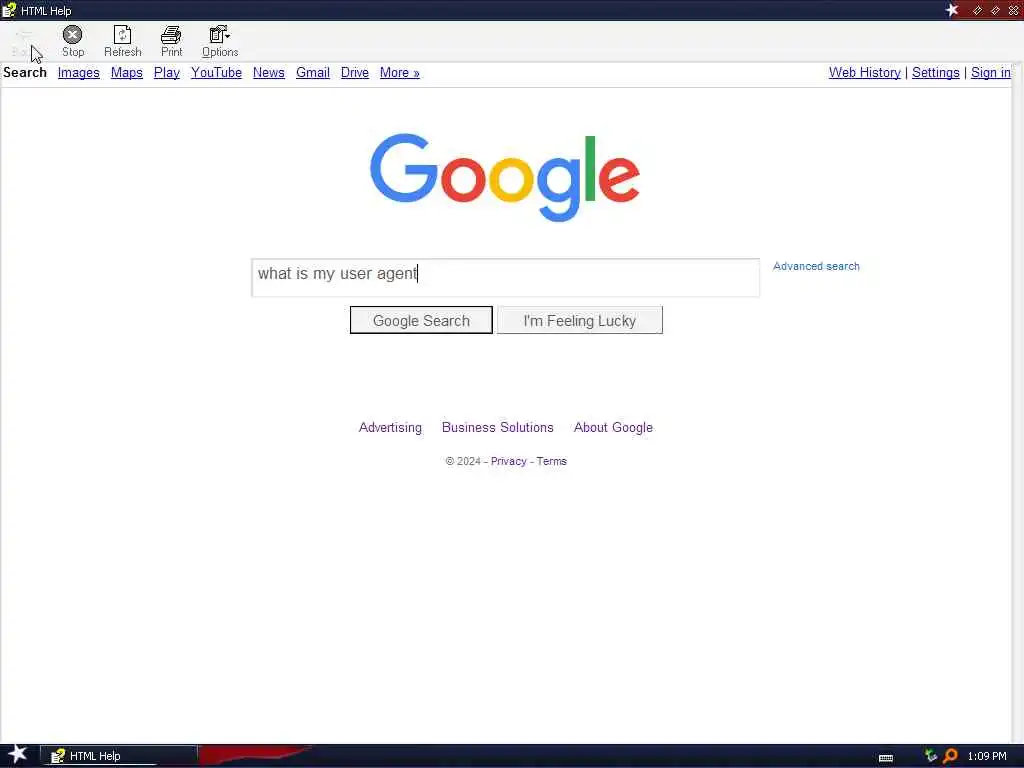
Task: Open the Images link
Action: pos(78,72)
